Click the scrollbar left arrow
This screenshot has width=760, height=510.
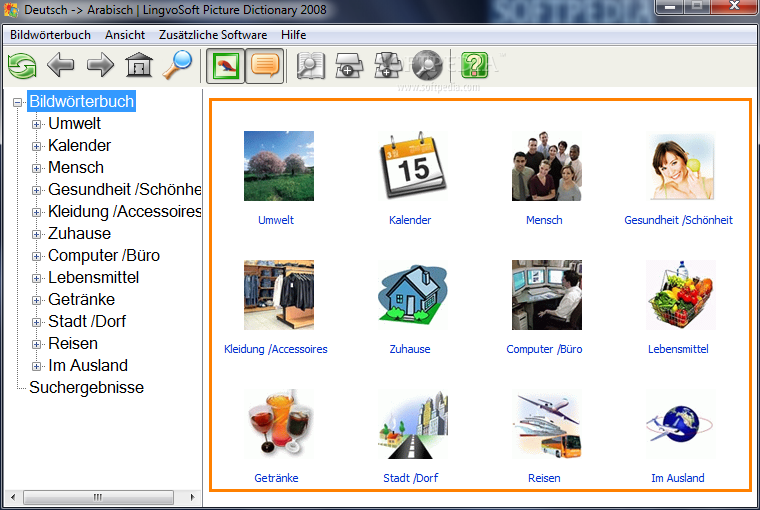tap(13, 497)
